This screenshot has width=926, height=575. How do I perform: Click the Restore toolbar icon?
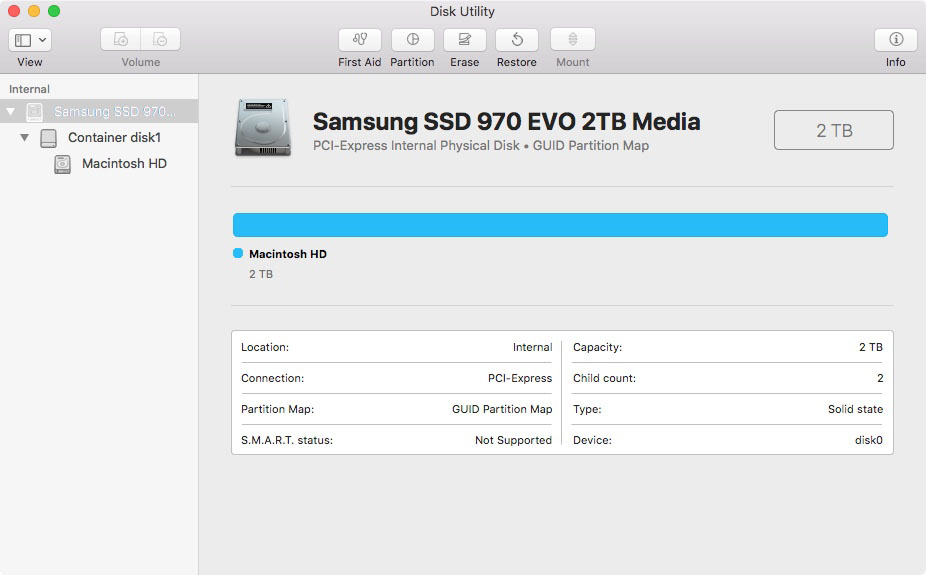517,40
